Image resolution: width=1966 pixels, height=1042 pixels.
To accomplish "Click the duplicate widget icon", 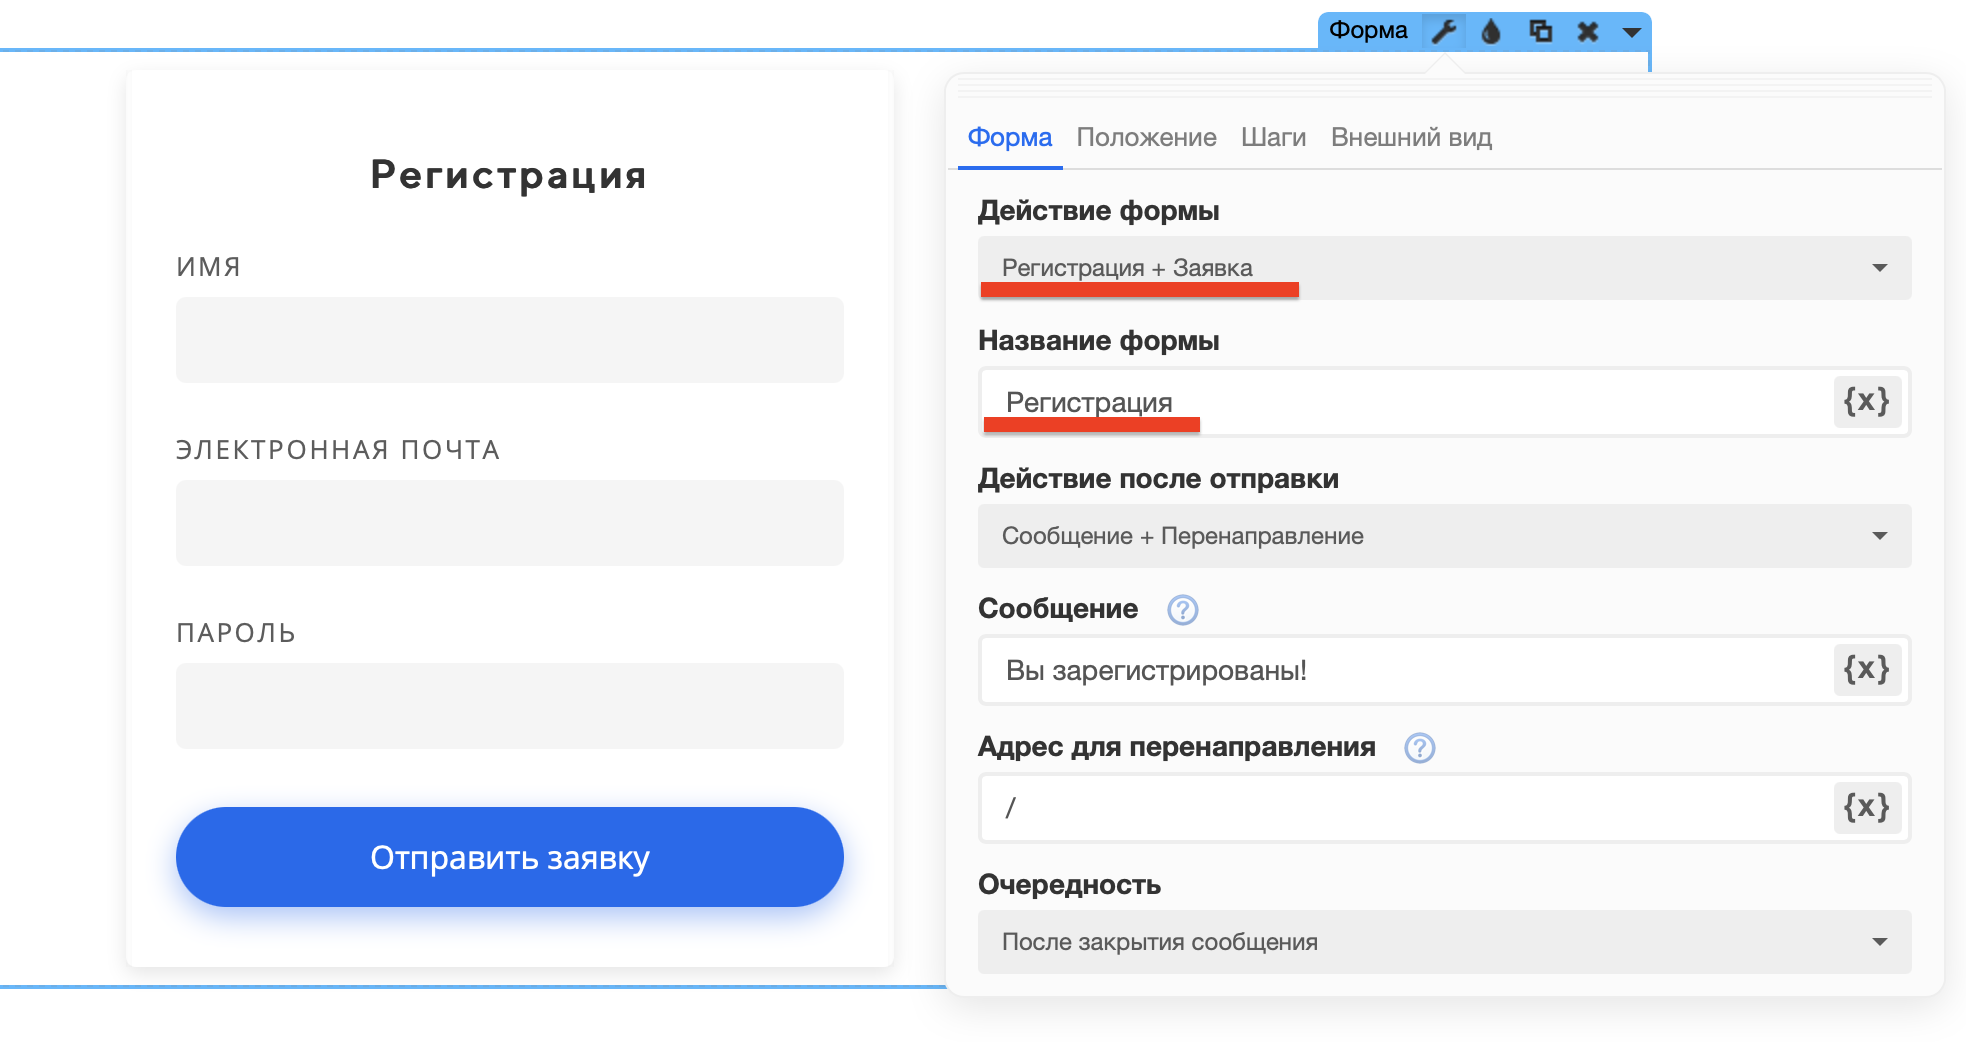I will (1541, 31).
